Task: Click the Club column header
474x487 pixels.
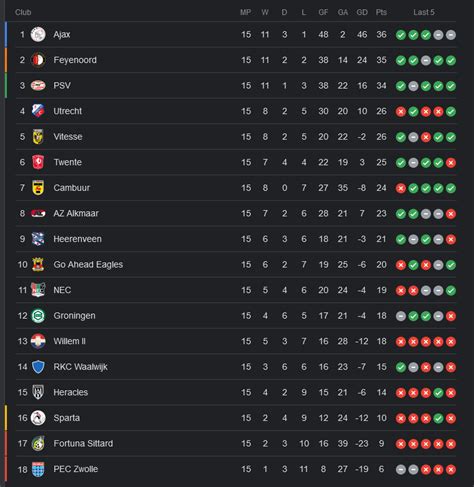Action: [23, 12]
